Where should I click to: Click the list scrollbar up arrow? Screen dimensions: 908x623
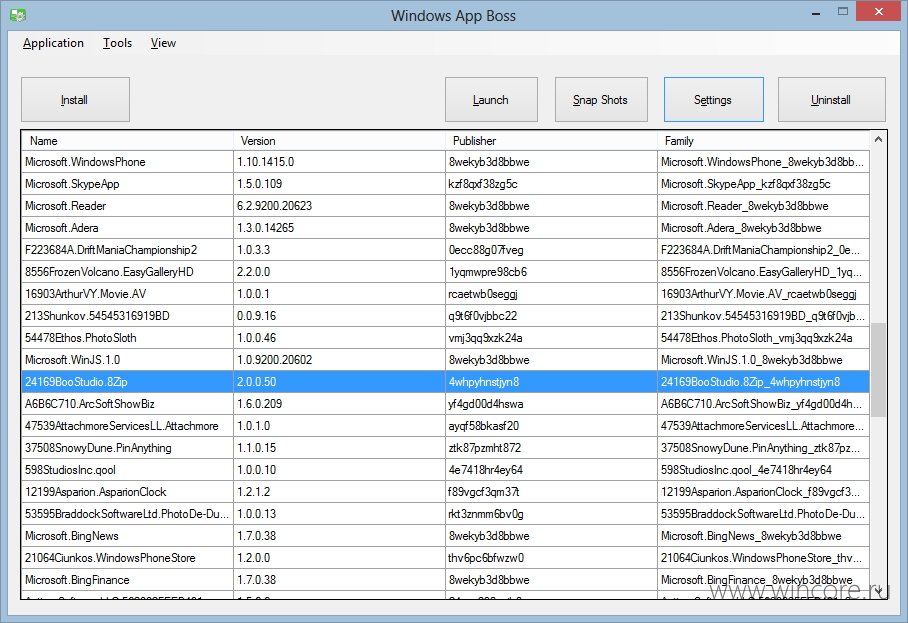click(x=878, y=140)
